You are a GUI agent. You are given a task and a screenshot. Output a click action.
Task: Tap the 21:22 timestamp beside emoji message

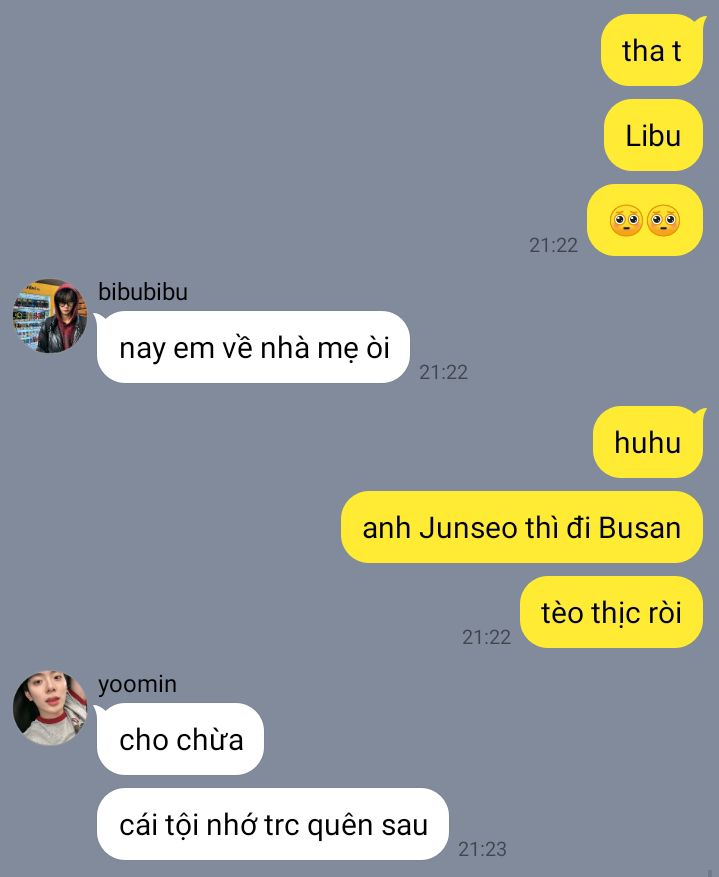point(554,245)
